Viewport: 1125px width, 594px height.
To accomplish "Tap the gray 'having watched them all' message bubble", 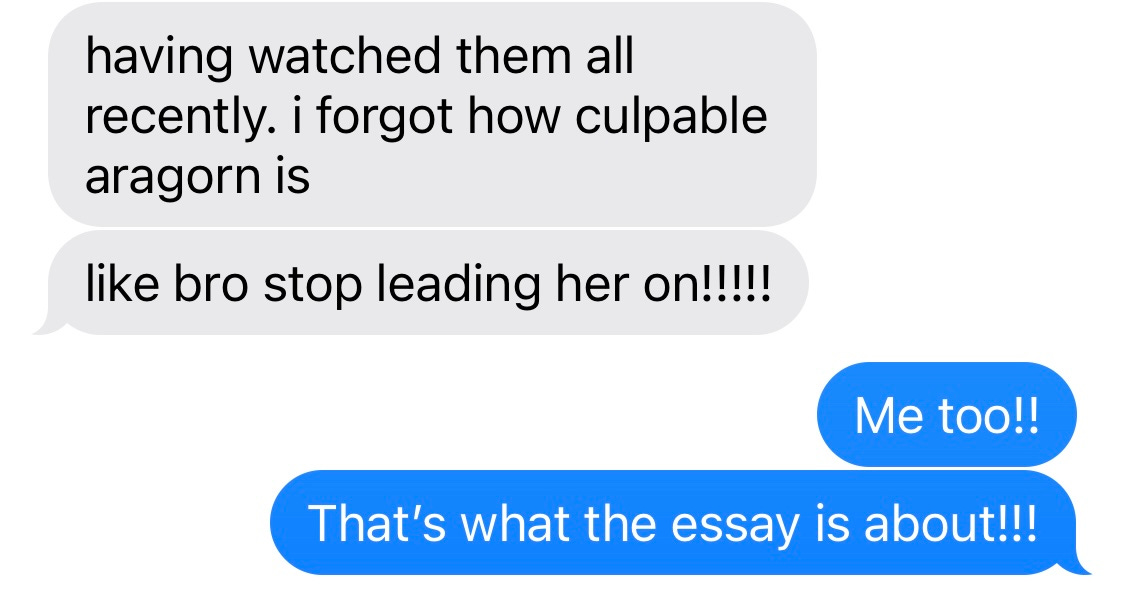I will 432,115.
